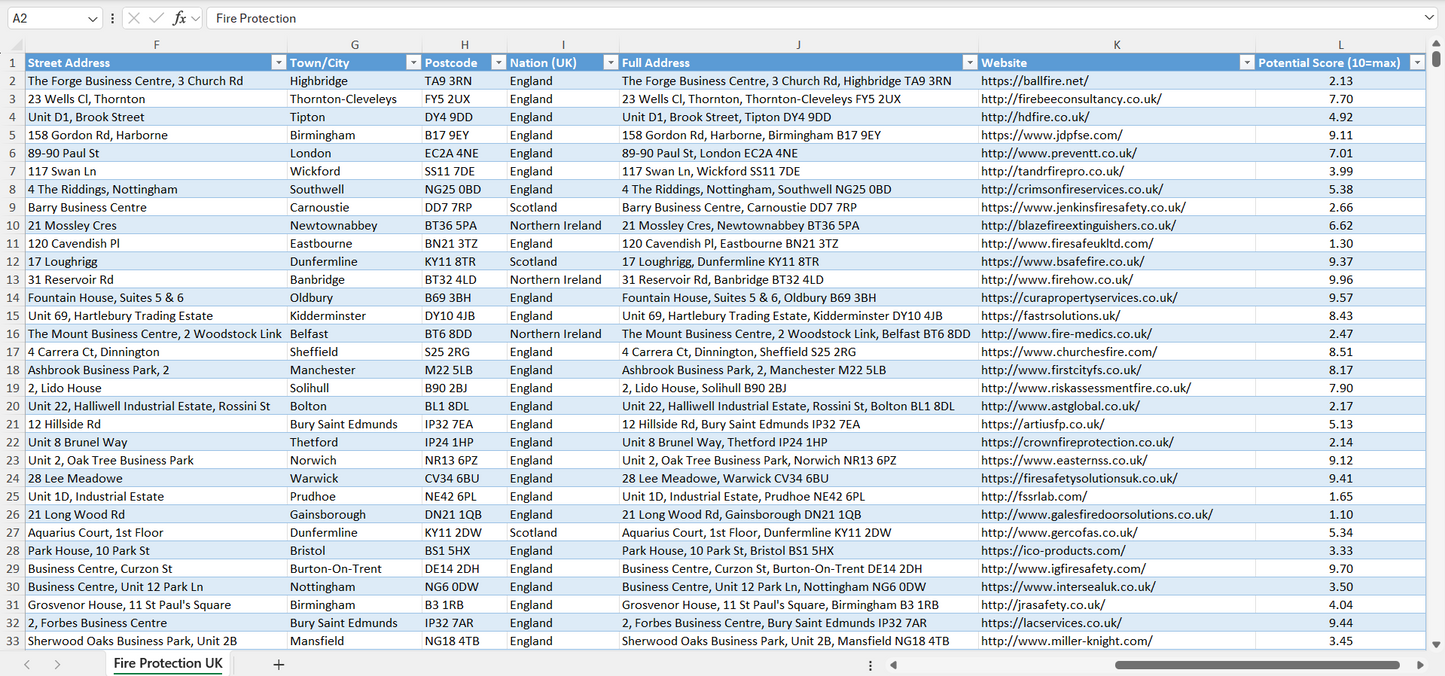1445x676 pixels.
Task: Click the Select All corner triangle
Action: pos(14,45)
